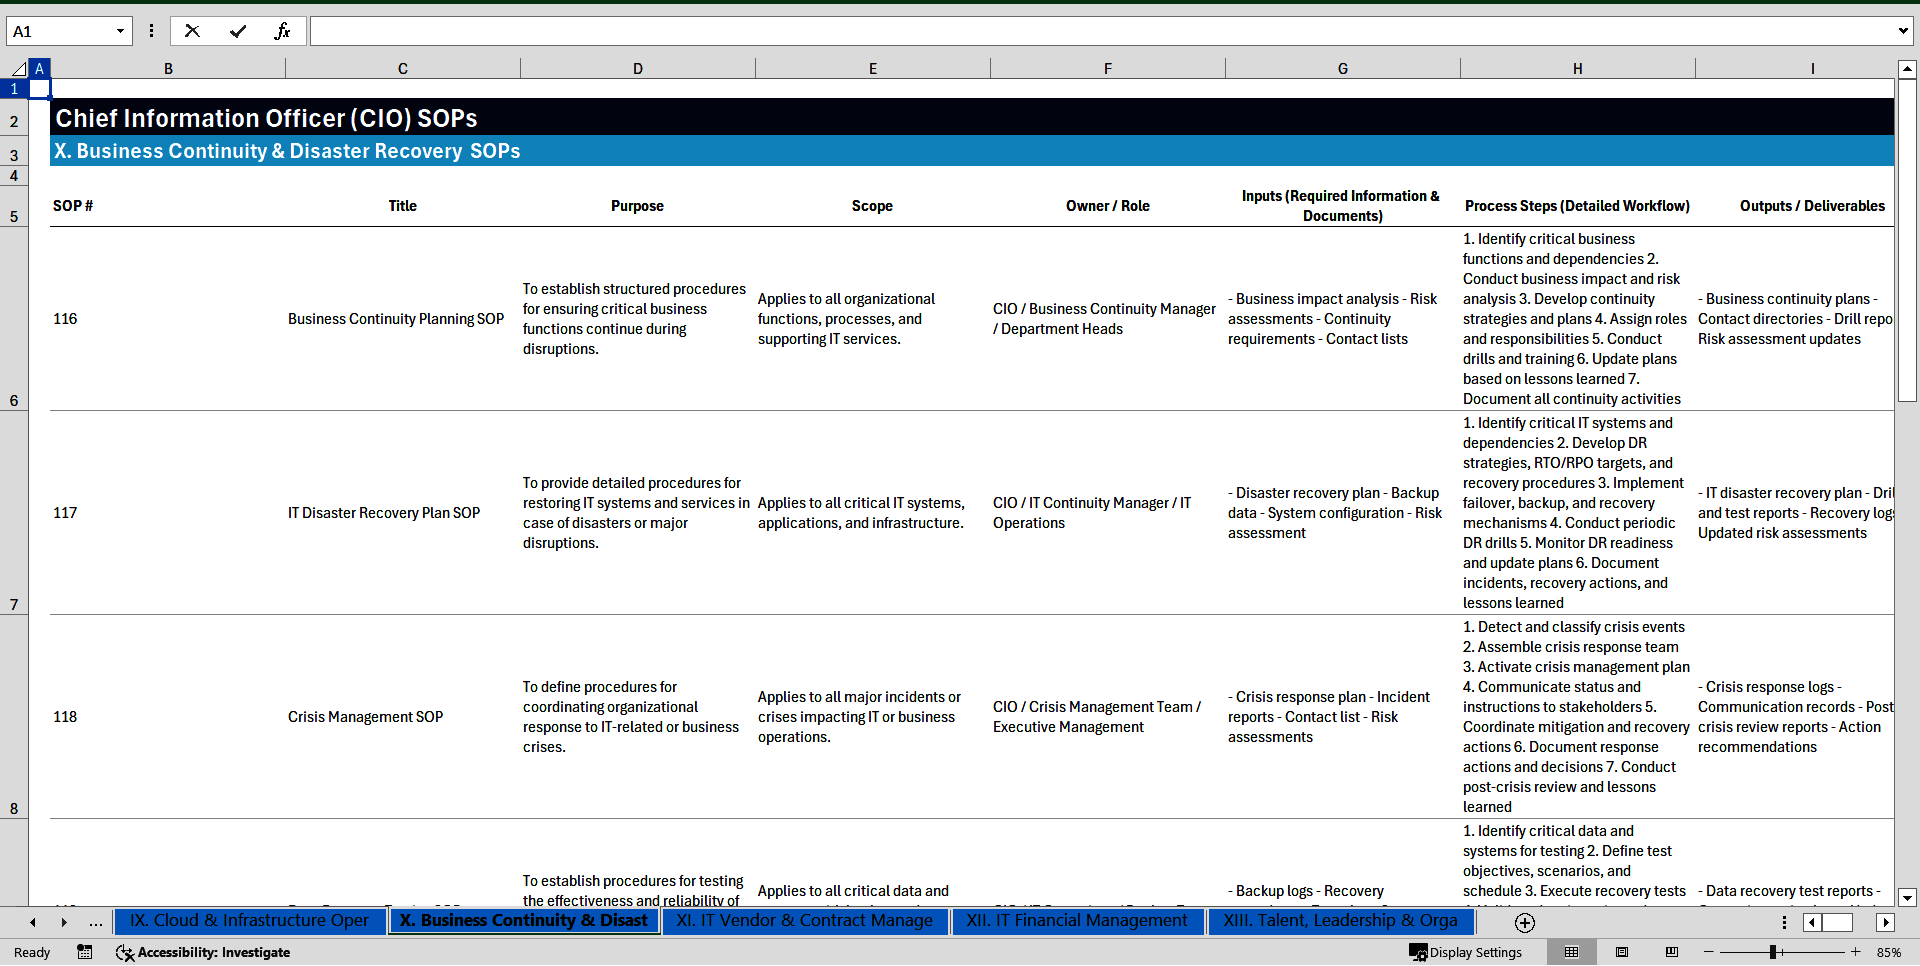
Task: Switch to Page Break Preview view
Action: click(1672, 952)
